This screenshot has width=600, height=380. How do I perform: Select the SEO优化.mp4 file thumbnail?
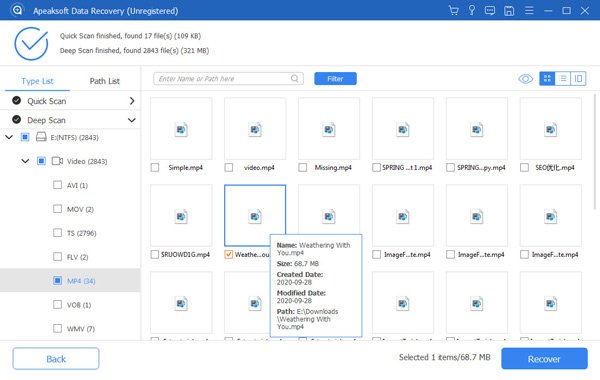point(551,128)
